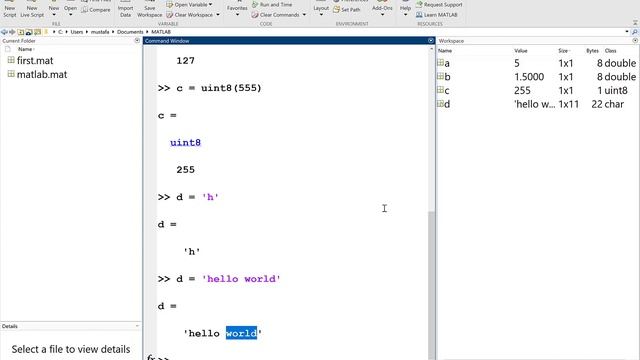Click the browse for folder icon
The height and width of the screenshot is (360, 640).
[29, 32]
